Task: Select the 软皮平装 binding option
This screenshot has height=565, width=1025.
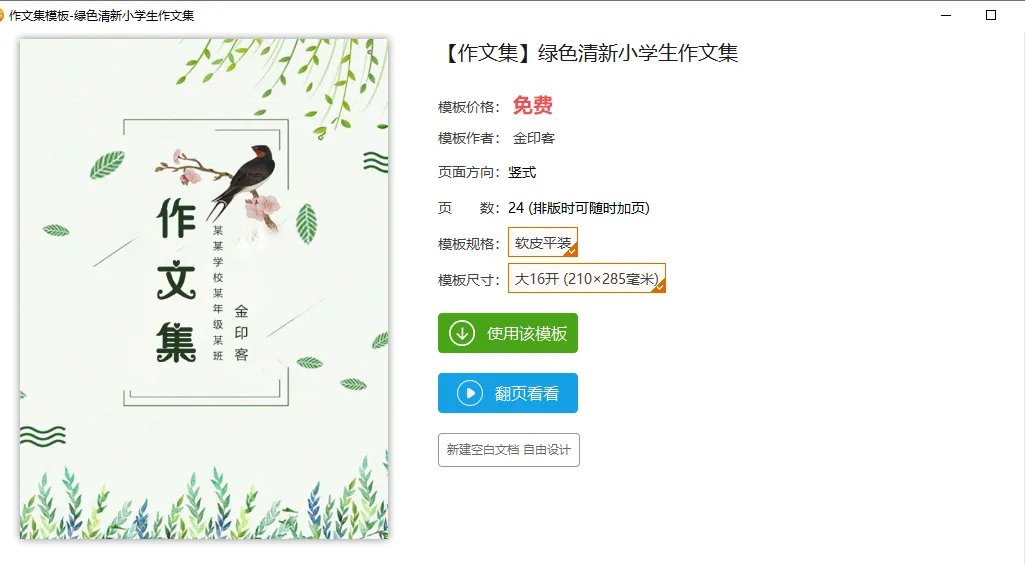Action: pyautogui.click(x=543, y=243)
